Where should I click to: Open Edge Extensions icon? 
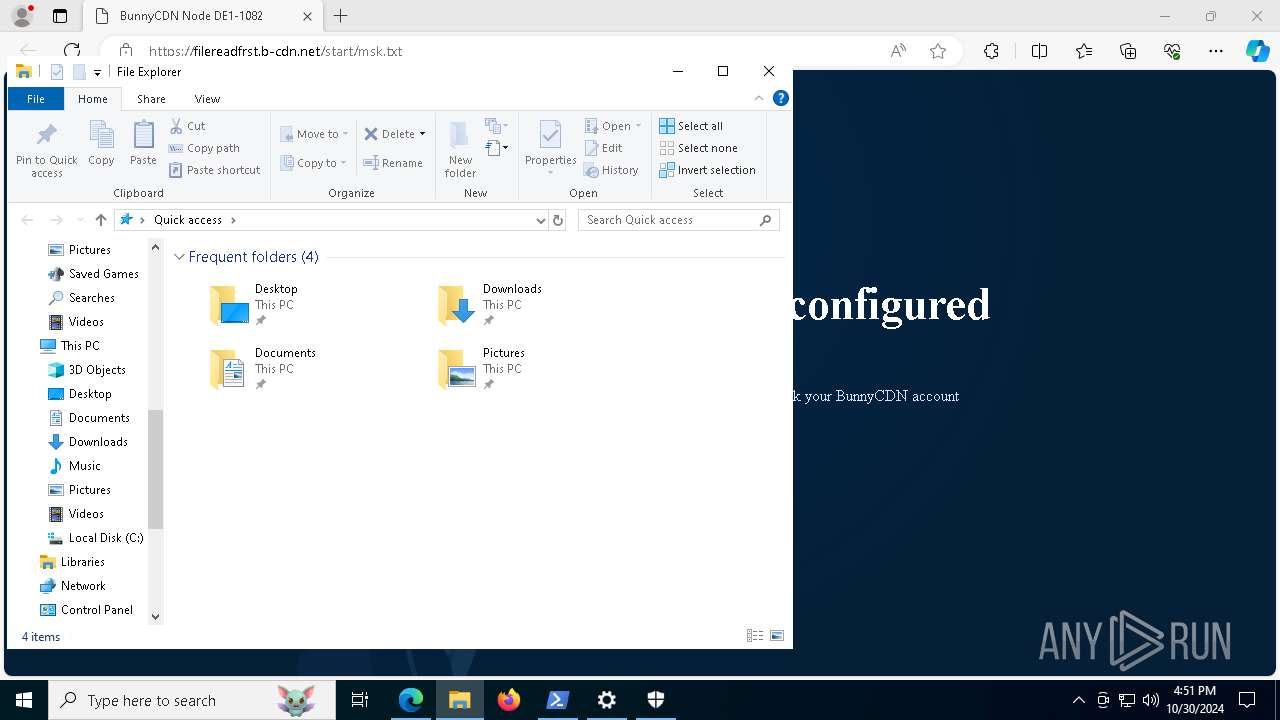(991, 51)
